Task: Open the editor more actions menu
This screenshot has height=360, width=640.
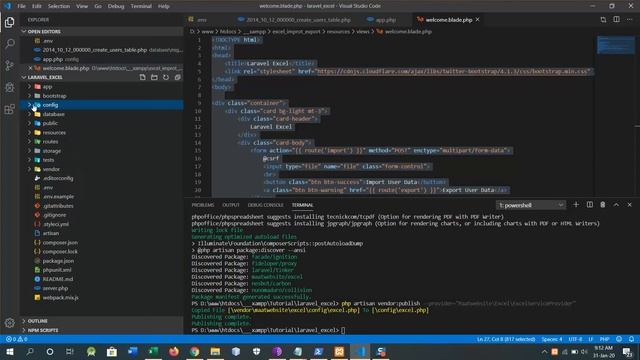Action: tap(629, 20)
